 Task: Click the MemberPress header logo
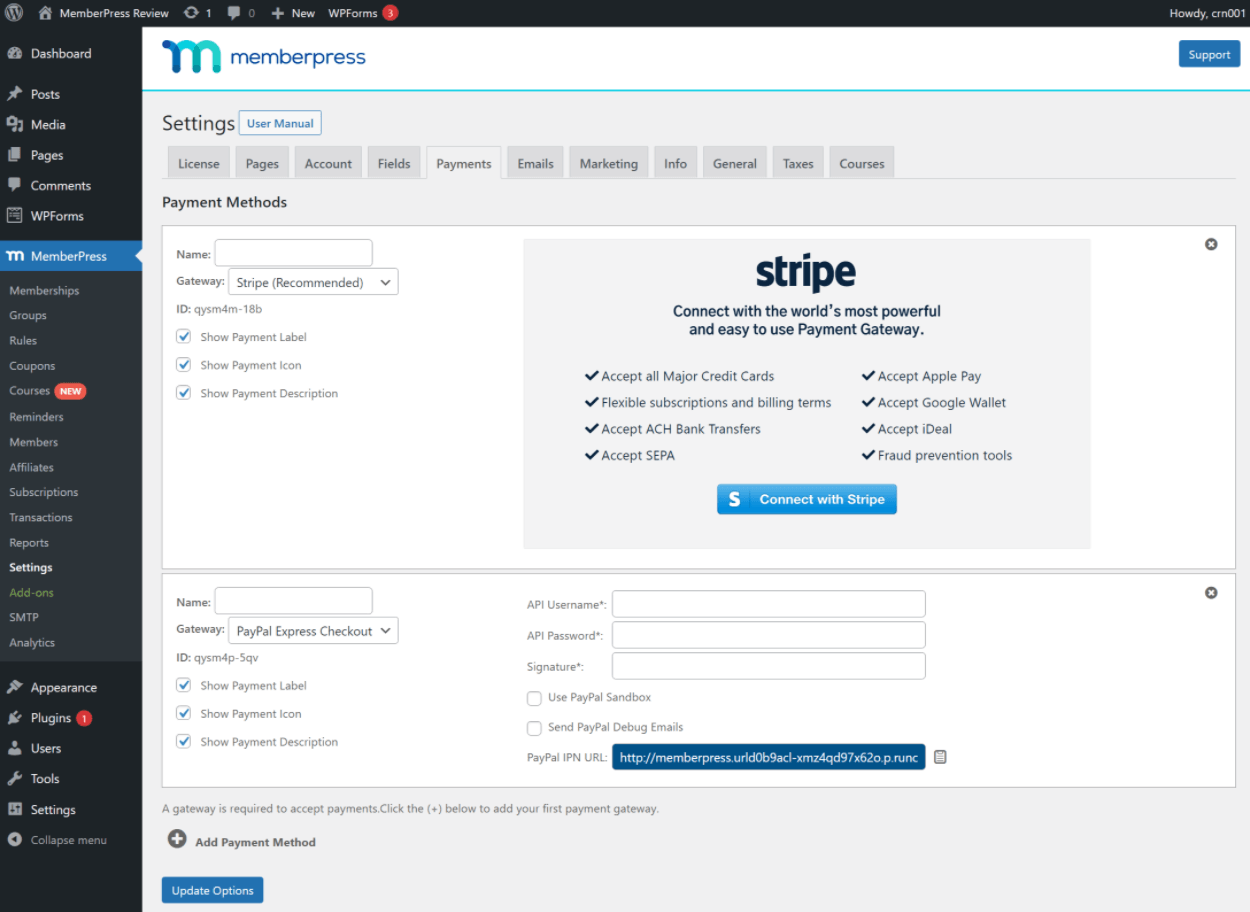click(264, 57)
